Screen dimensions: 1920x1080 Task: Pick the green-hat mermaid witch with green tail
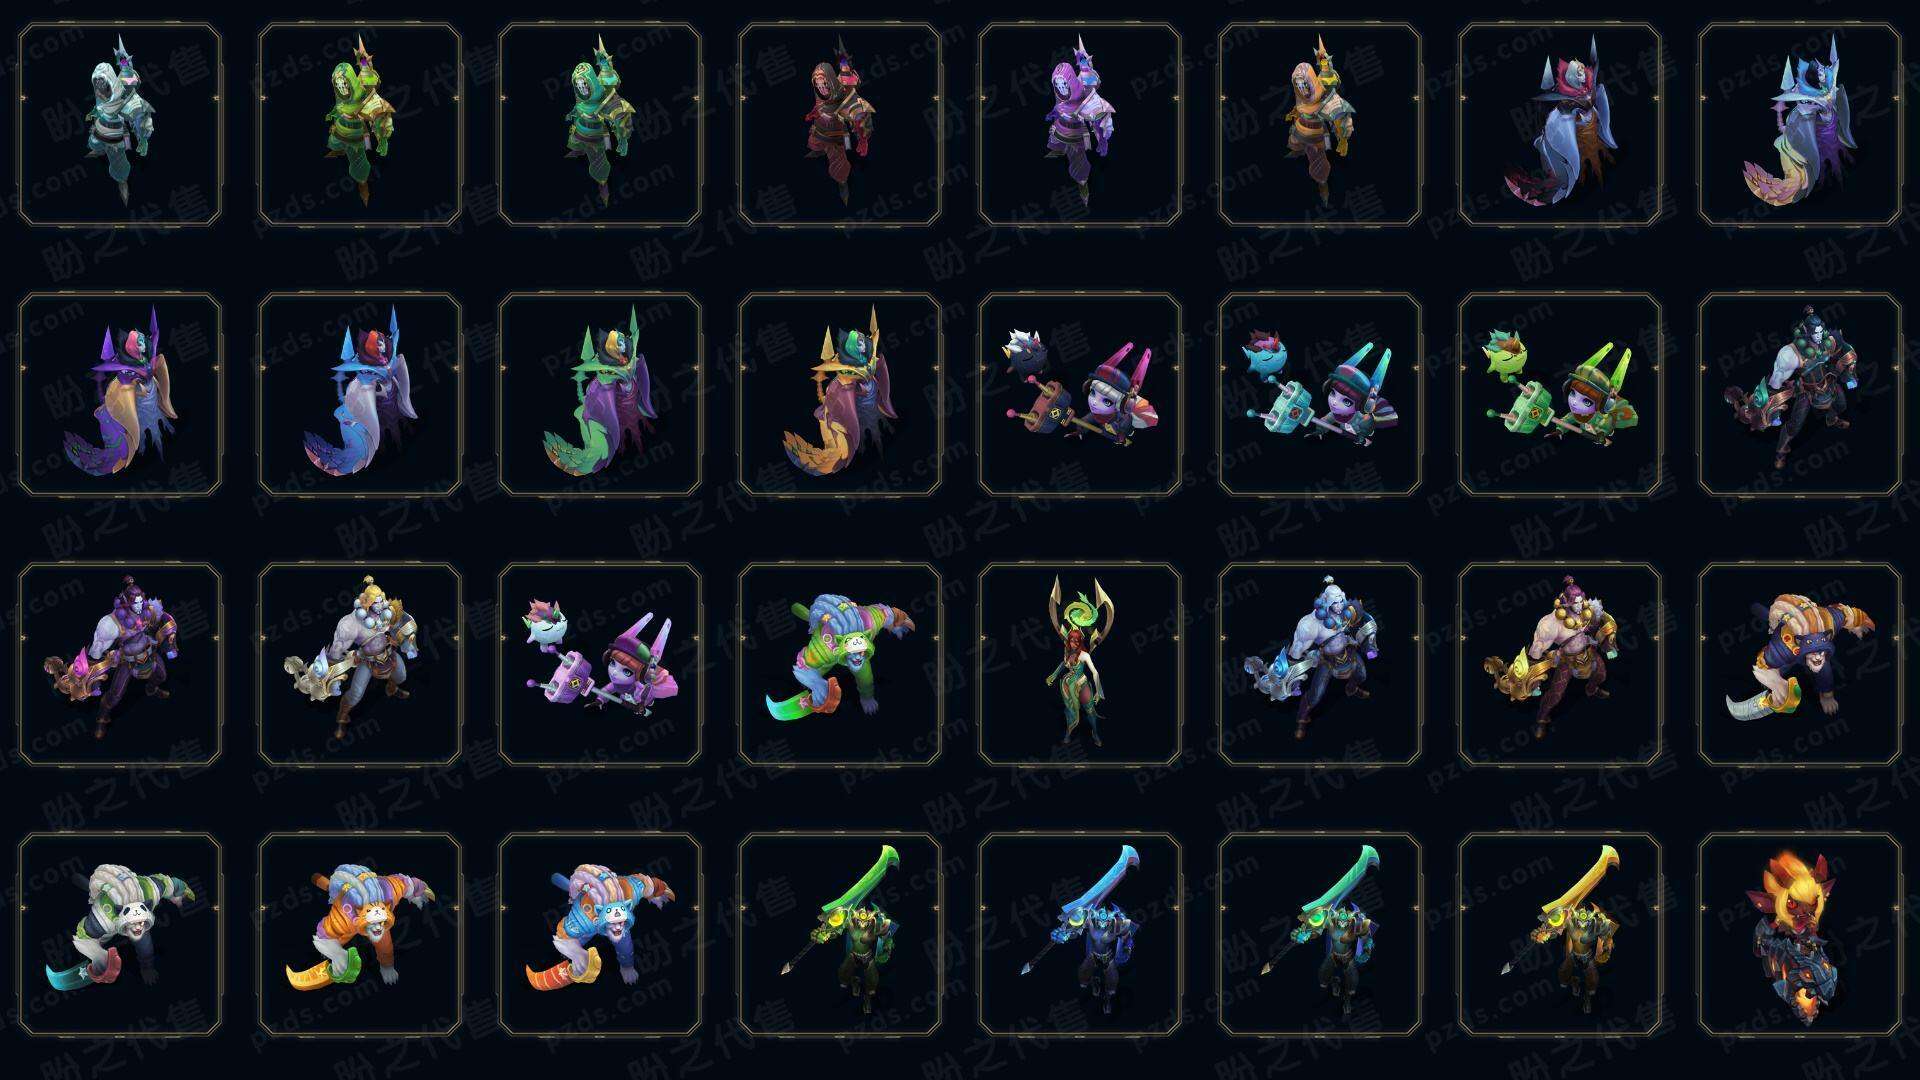(600, 394)
